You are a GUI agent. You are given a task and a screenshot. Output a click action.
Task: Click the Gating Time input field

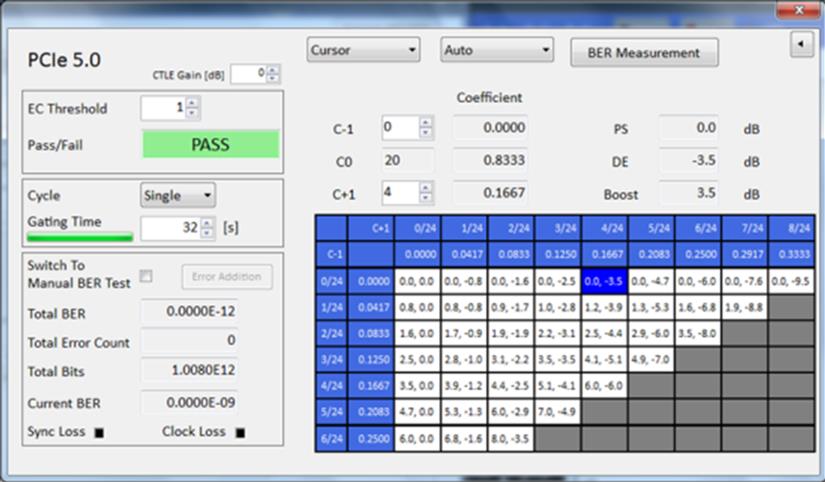tap(171, 228)
